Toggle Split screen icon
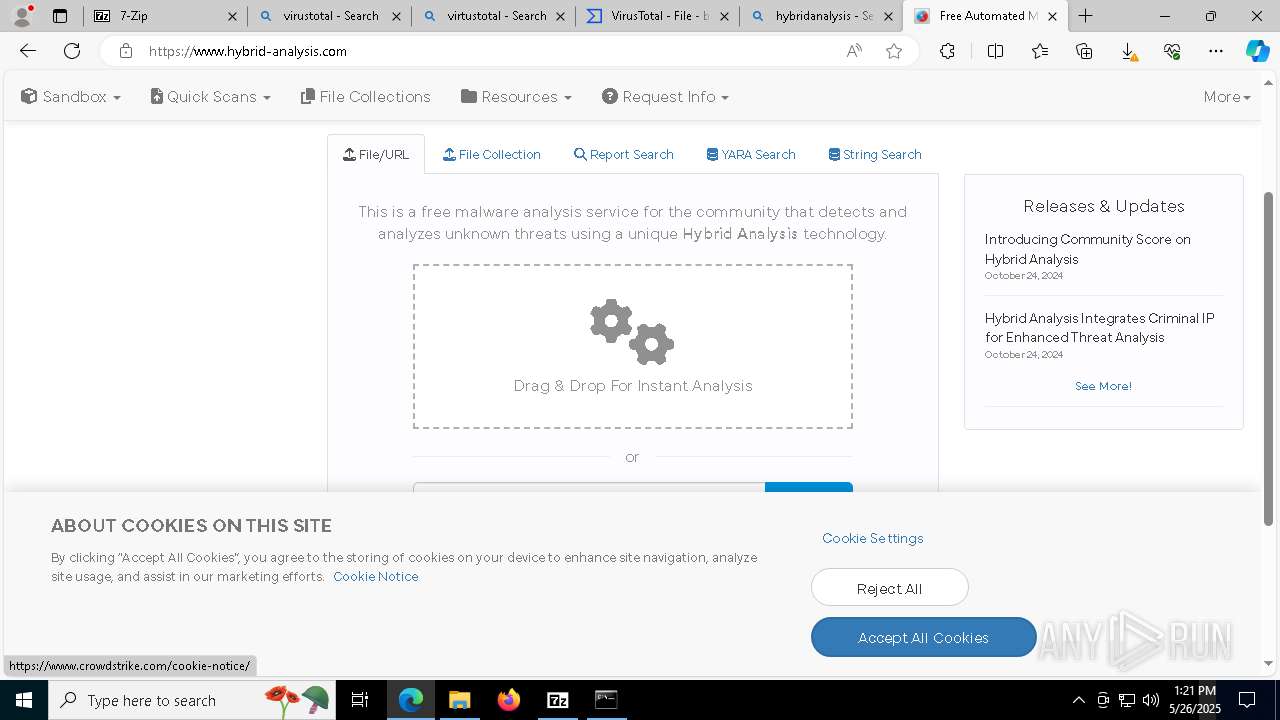This screenshot has height=720, width=1280. (x=995, y=51)
